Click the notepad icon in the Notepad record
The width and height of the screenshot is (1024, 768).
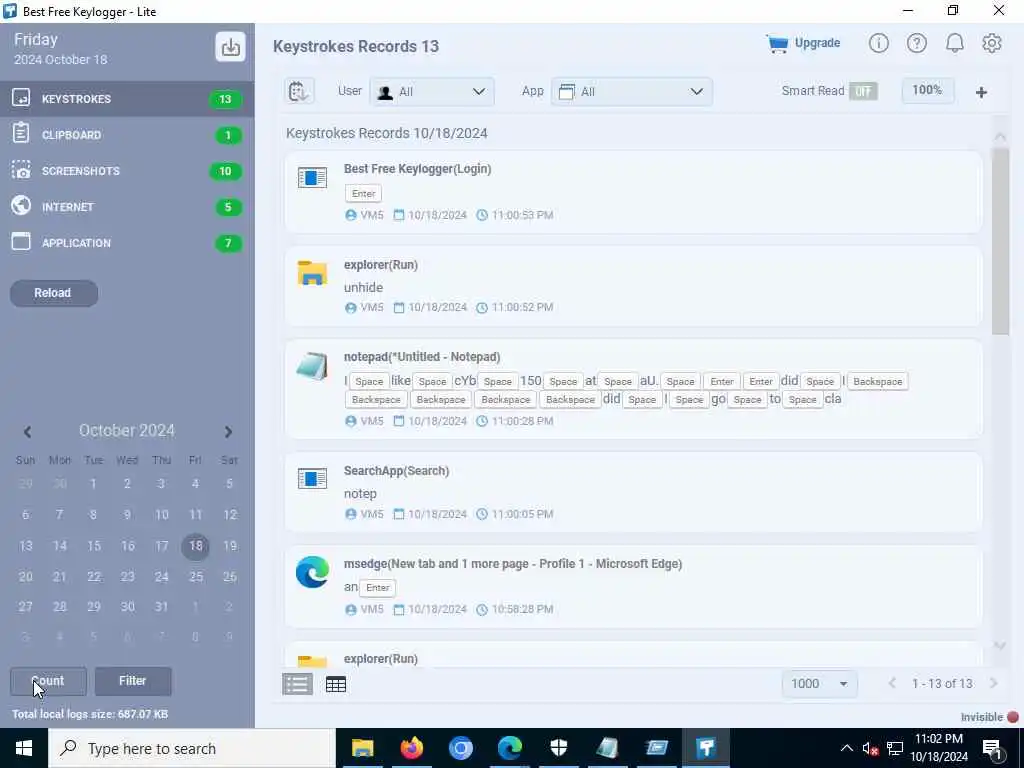pos(312,366)
